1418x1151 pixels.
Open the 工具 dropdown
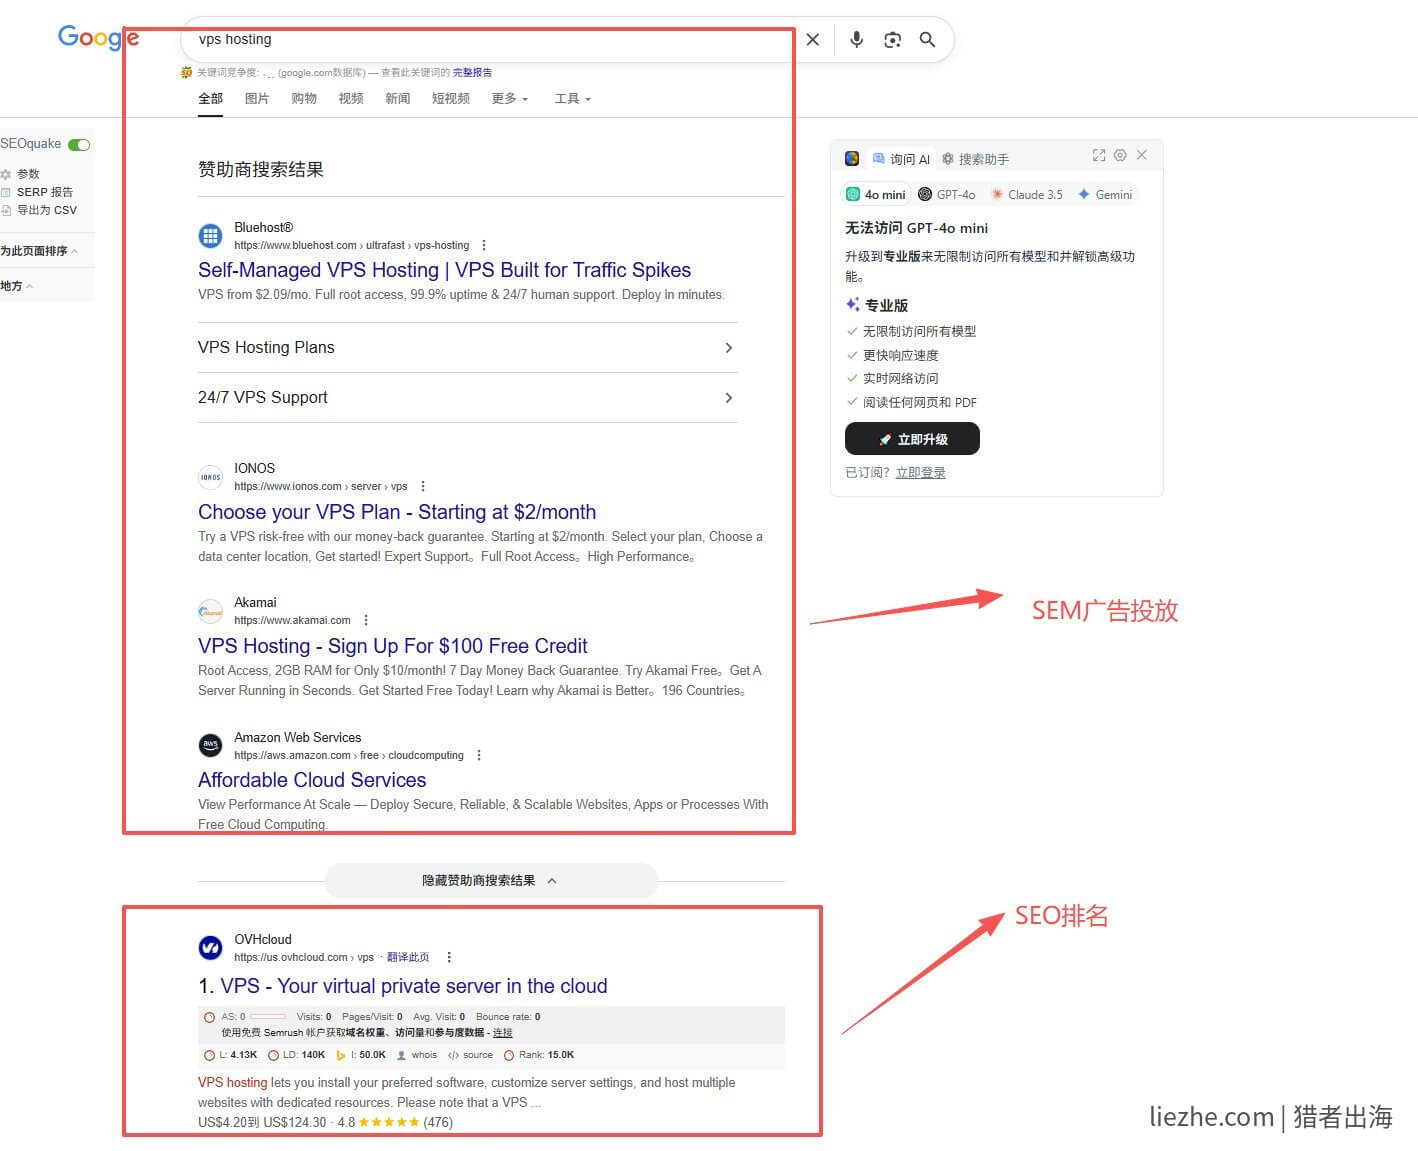[x=573, y=99]
